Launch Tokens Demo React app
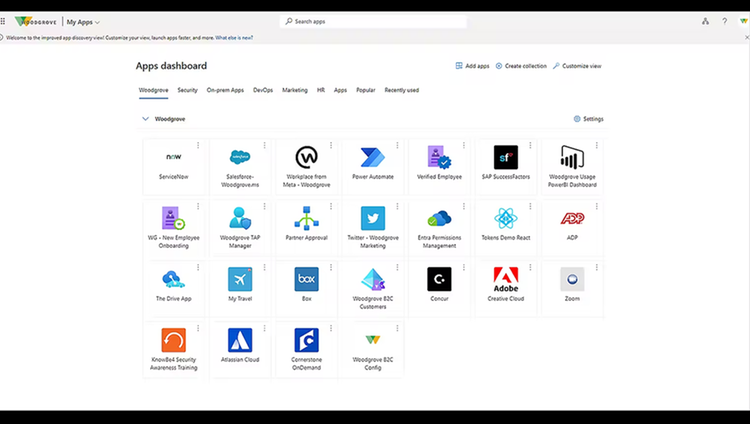 [x=506, y=228]
